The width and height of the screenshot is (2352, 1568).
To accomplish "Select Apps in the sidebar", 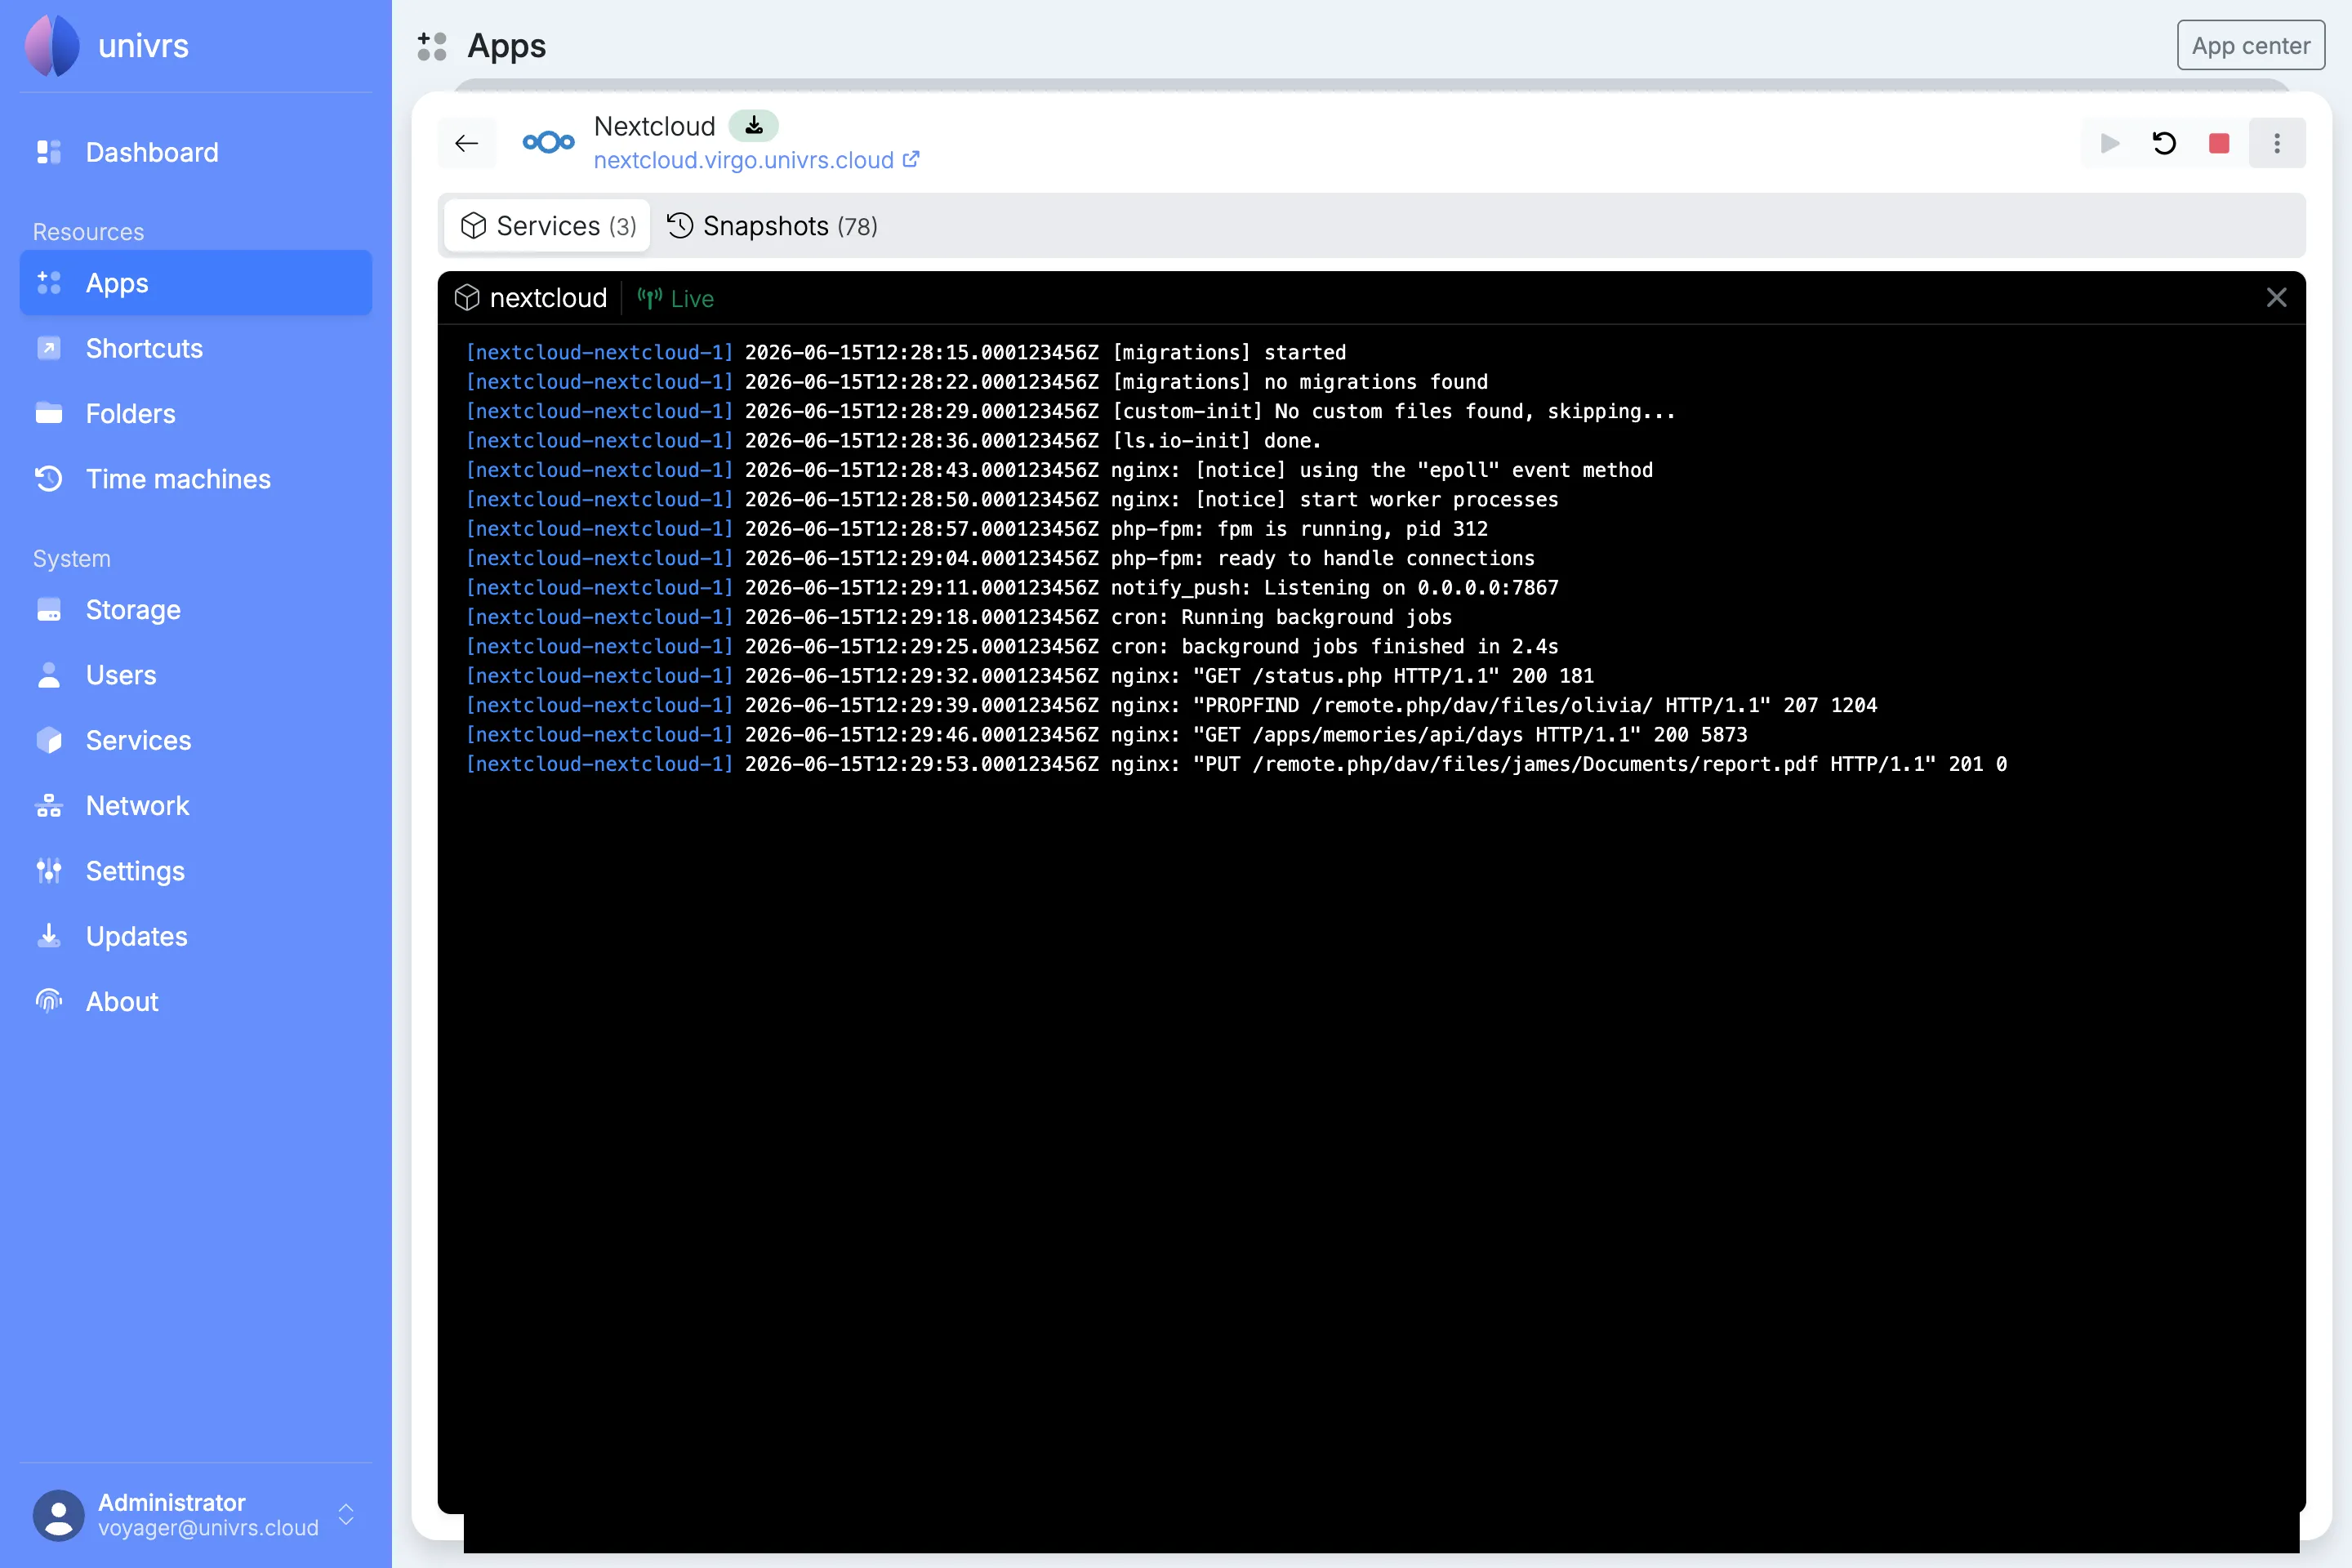I will coord(196,283).
